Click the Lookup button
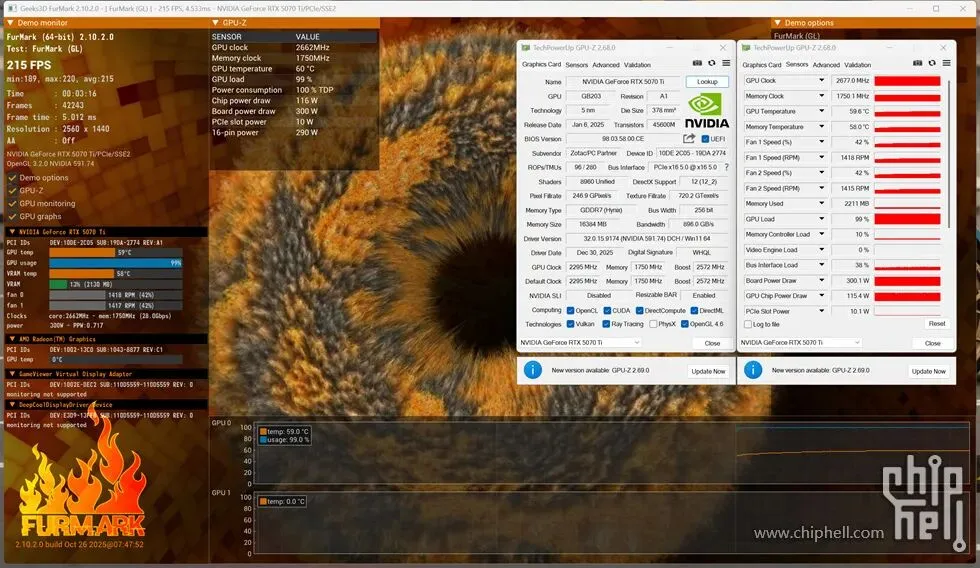The image size is (980, 568). click(x=707, y=82)
